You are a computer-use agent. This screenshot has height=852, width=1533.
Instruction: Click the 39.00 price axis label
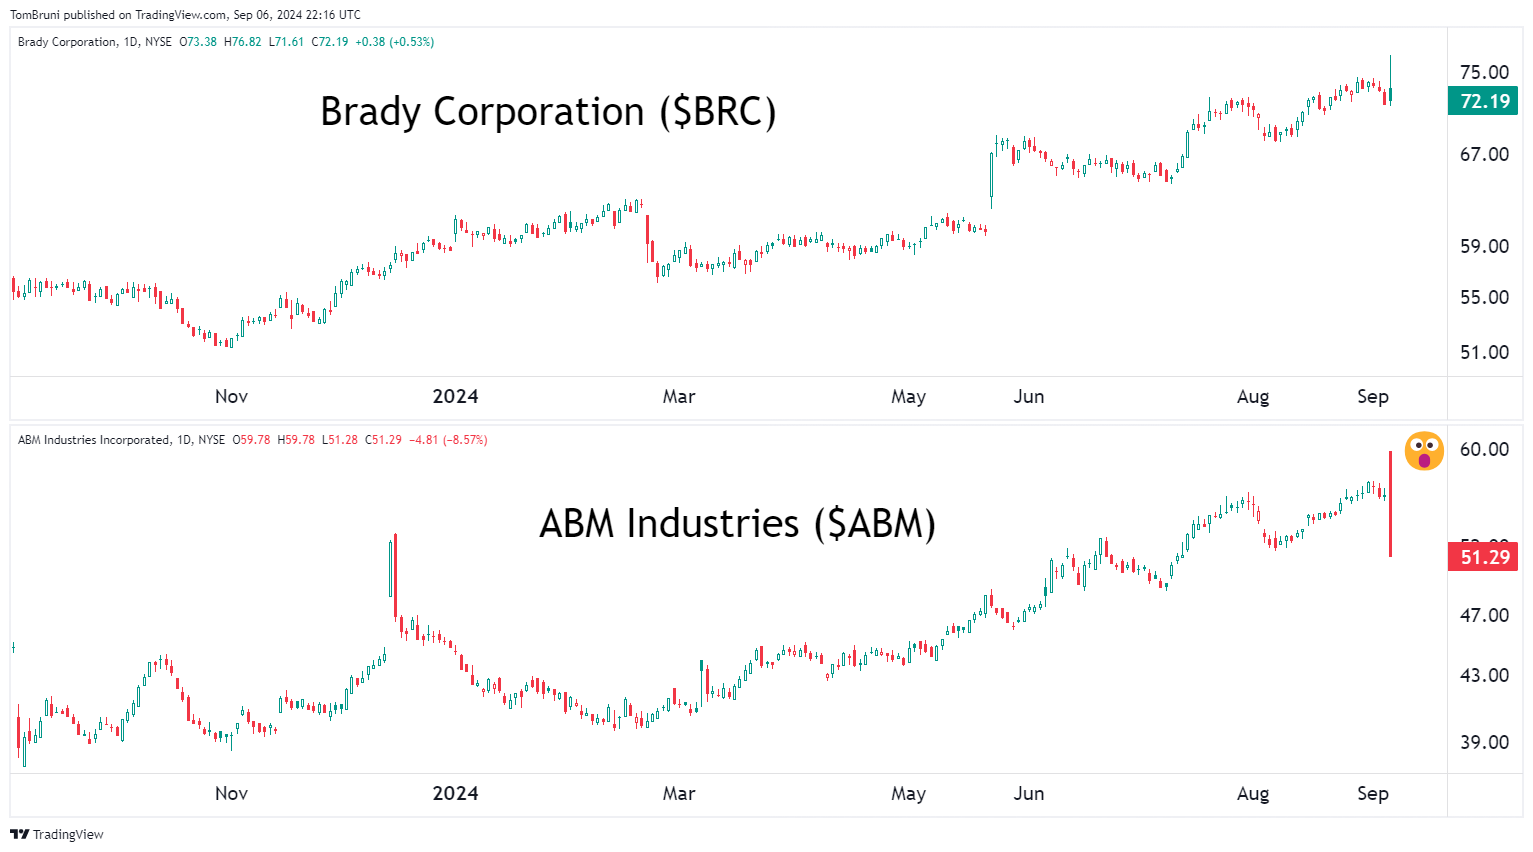[1484, 742]
